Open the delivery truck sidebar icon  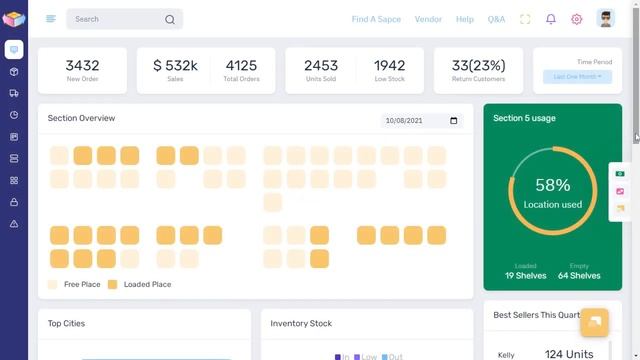pos(14,93)
